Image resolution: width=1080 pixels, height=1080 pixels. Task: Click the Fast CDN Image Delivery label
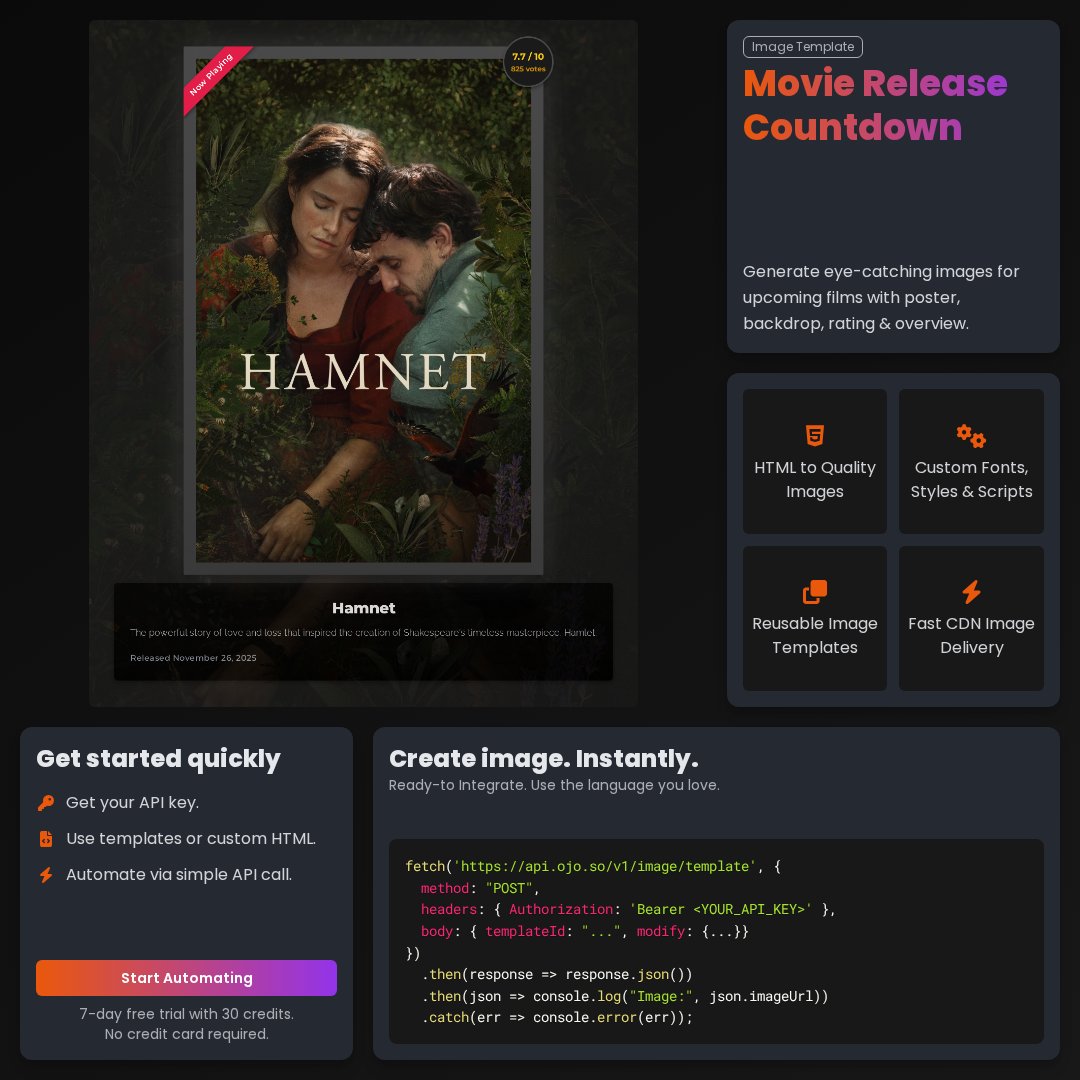point(970,635)
